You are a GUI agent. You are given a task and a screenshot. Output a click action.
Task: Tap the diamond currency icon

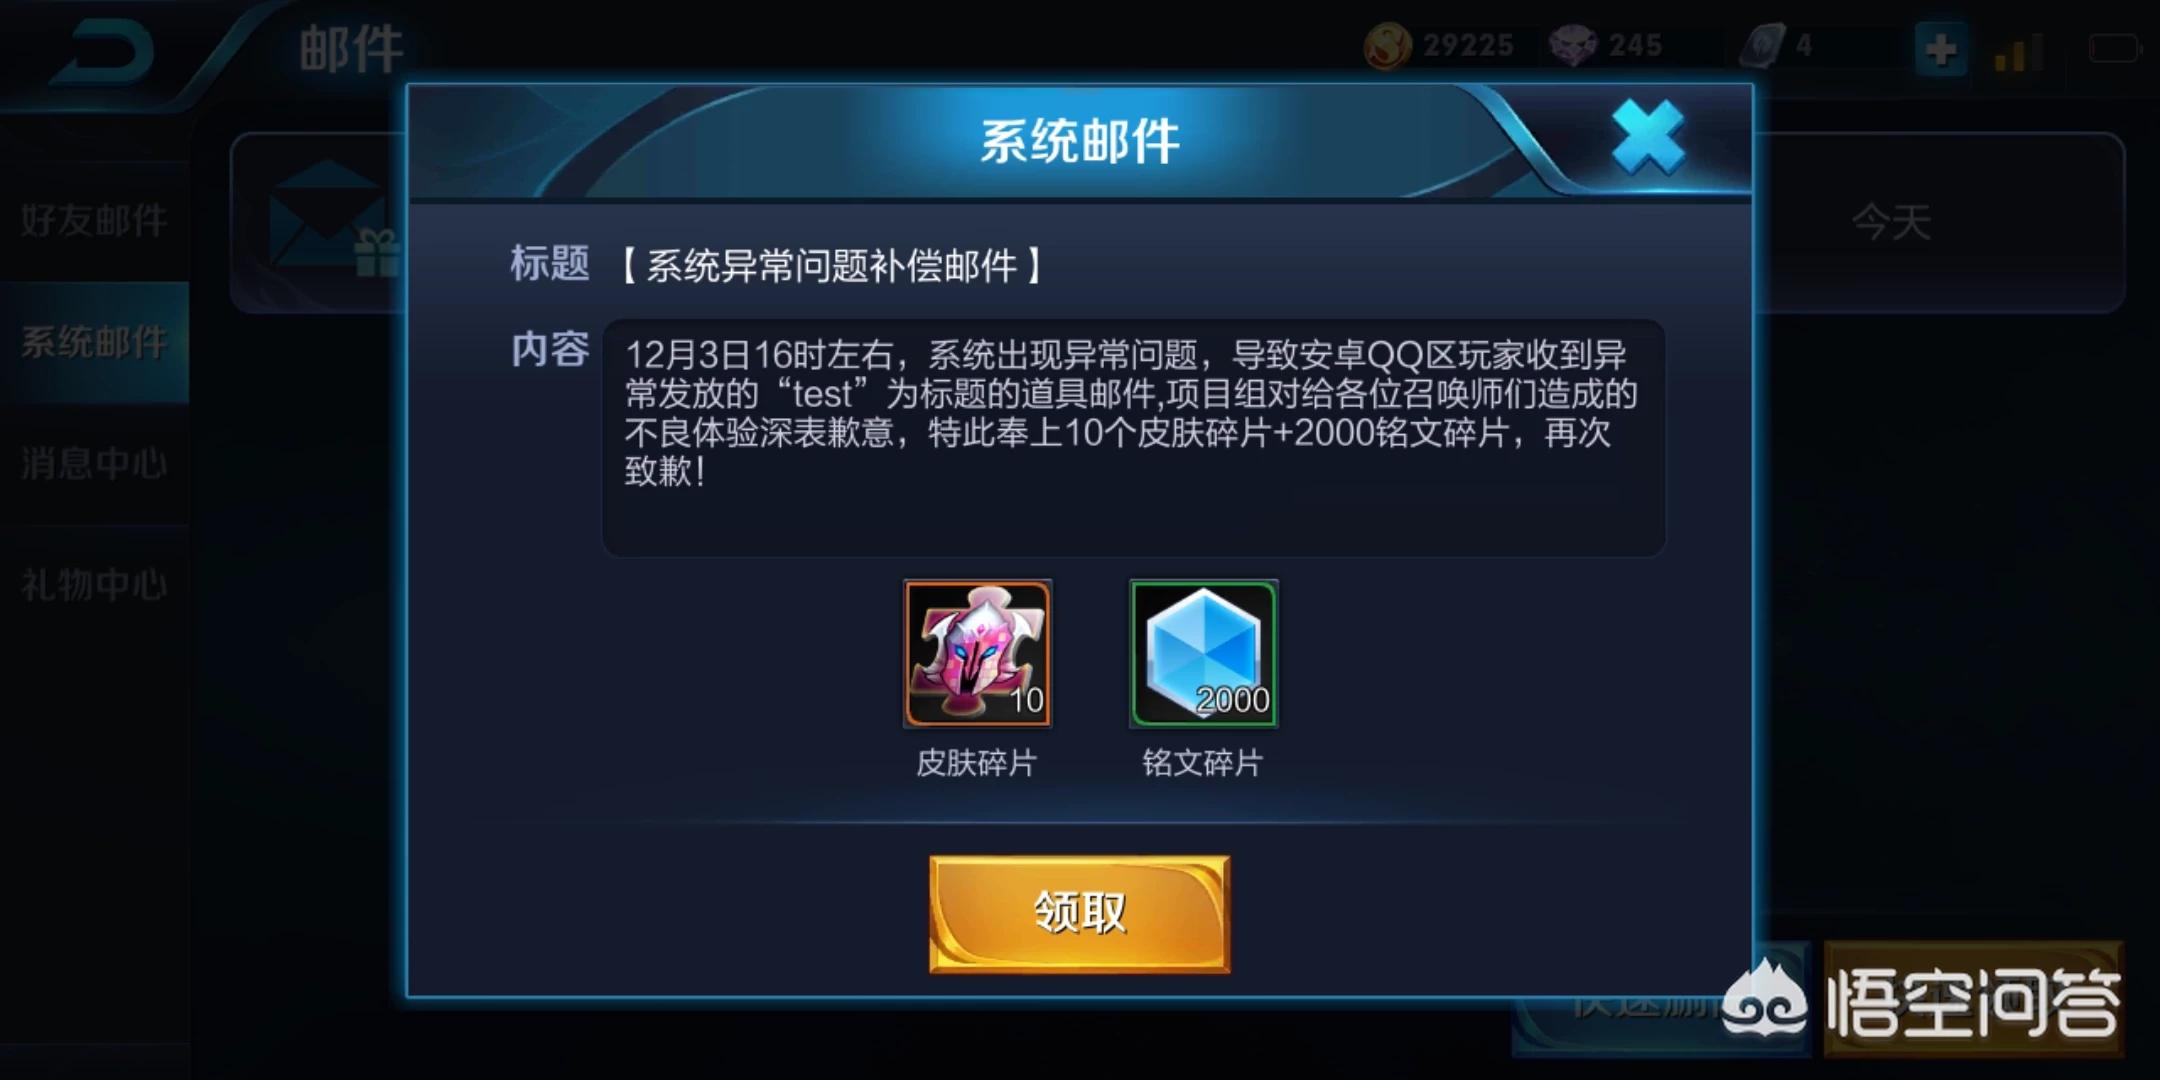point(1574,46)
